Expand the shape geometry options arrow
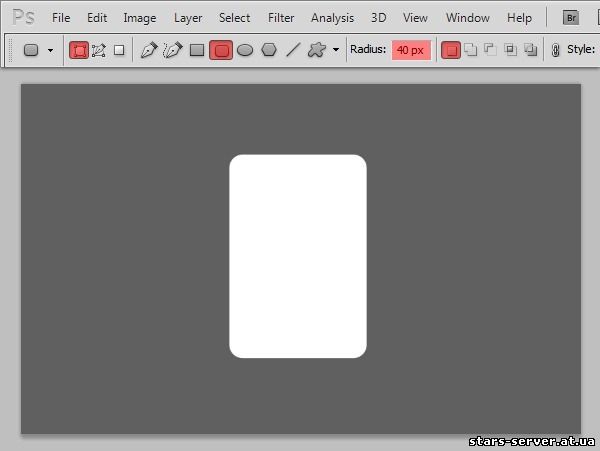This screenshot has width=600, height=451. 336,50
